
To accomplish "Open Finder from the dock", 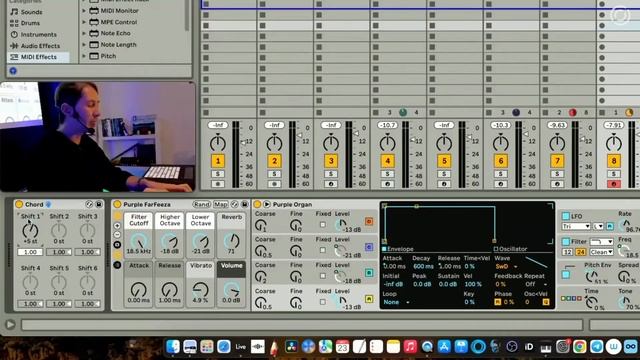I will pyautogui.click(x=173, y=347).
